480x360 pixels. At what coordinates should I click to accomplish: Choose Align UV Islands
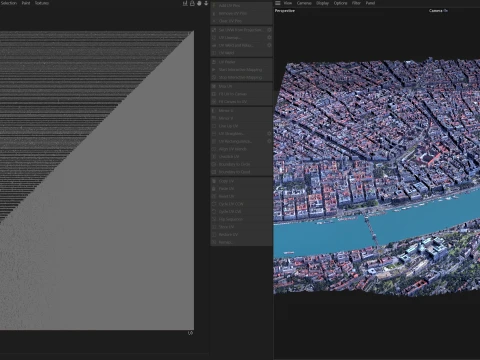[x=242, y=149]
